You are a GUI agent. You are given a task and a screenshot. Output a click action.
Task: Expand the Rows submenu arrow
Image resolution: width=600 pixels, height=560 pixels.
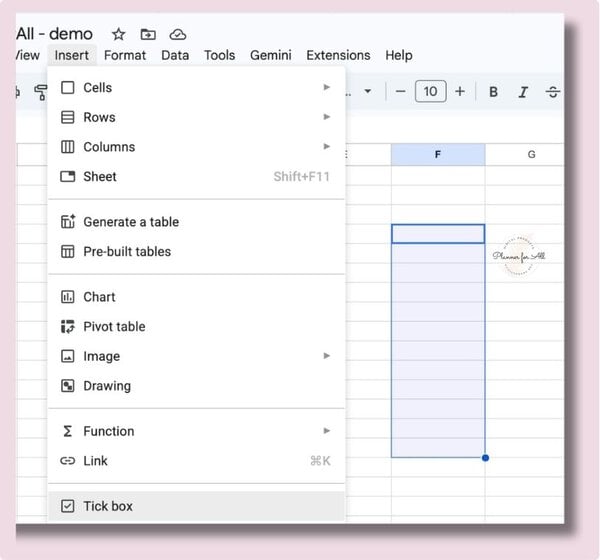(x=326, y=117)
